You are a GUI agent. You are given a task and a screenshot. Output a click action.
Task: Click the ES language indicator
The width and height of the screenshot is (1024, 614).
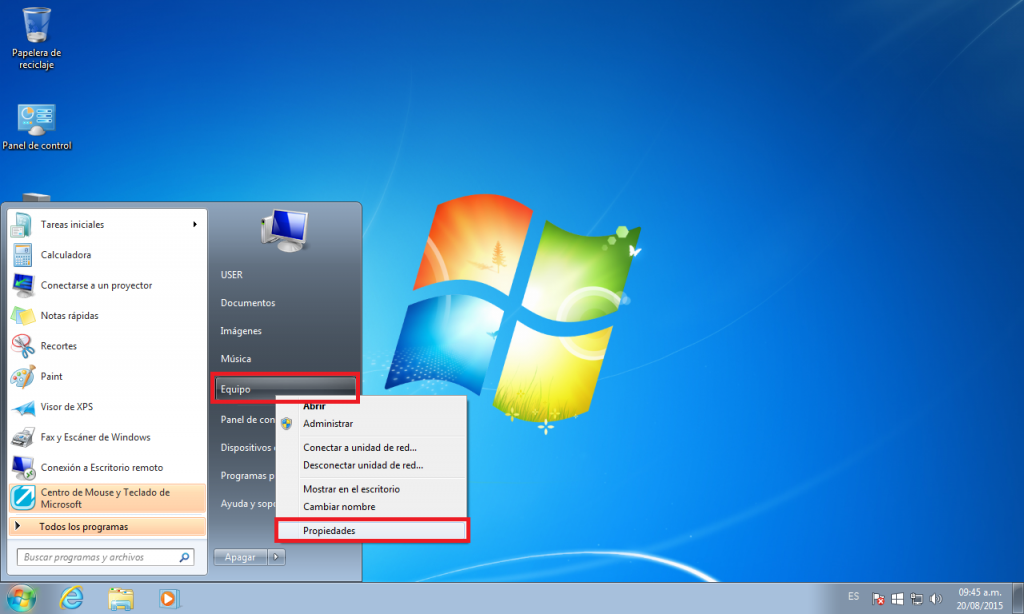[x=854, y=596]
